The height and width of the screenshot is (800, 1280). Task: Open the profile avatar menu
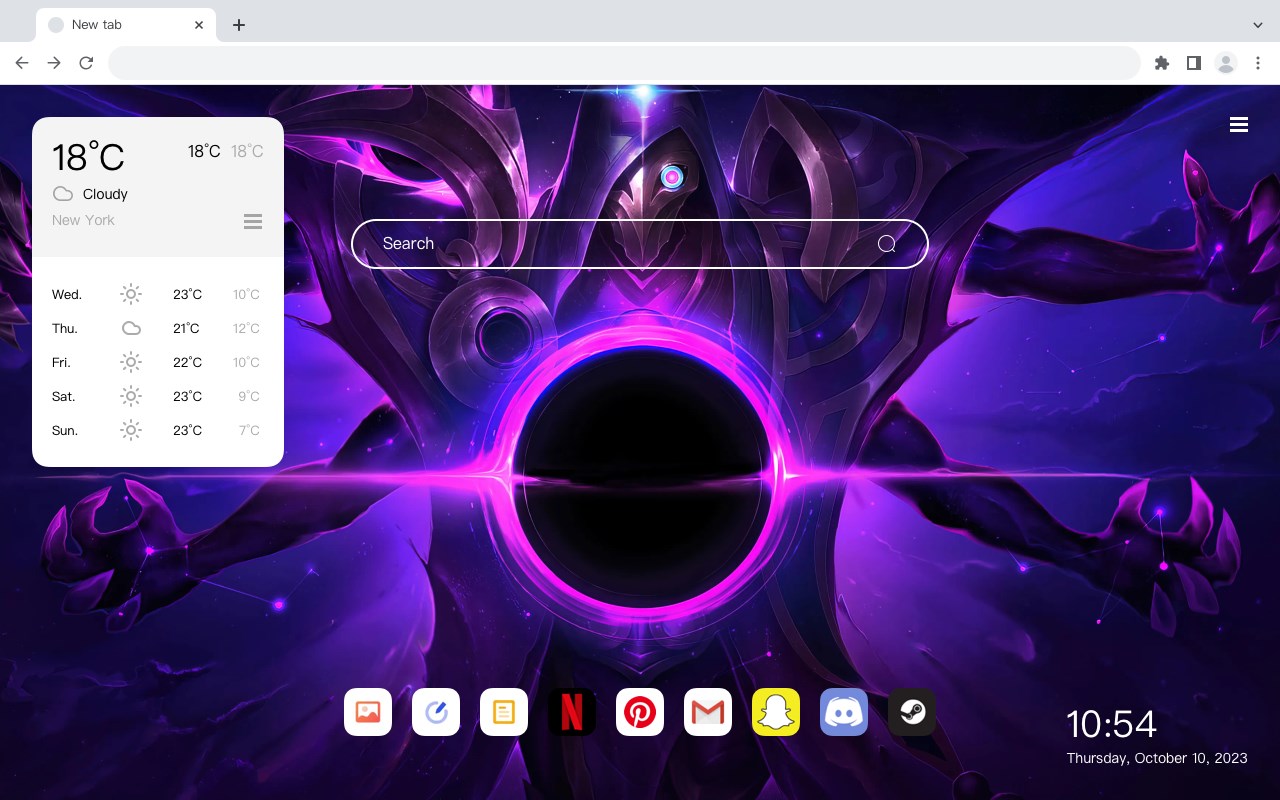1226,63
